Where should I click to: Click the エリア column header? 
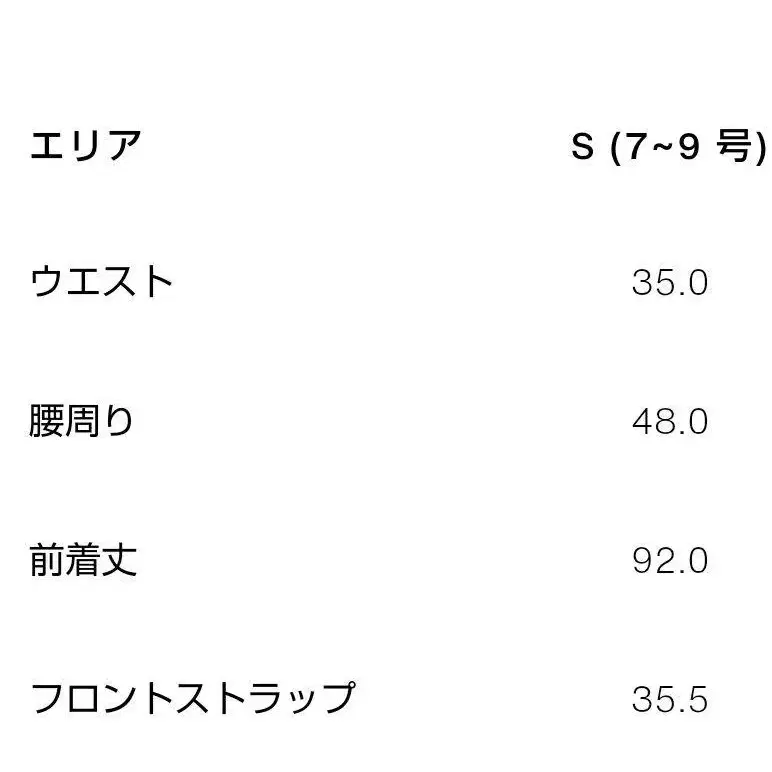[86, 147]
